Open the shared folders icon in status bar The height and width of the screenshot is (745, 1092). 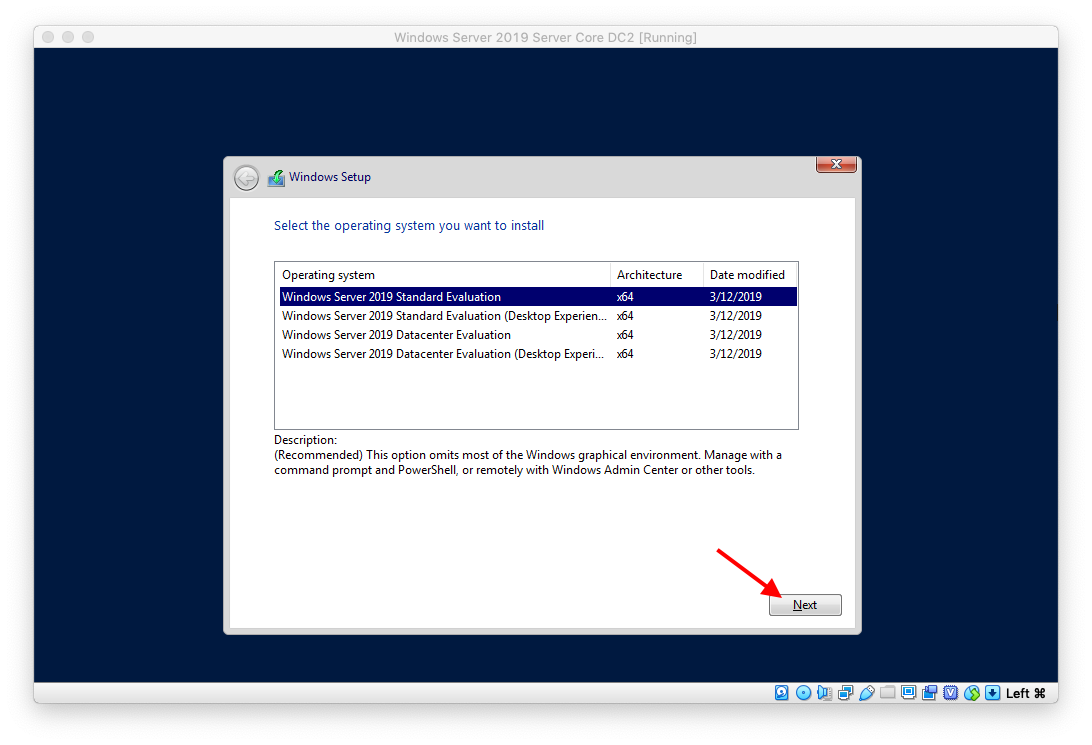click(x=887, y=693)
